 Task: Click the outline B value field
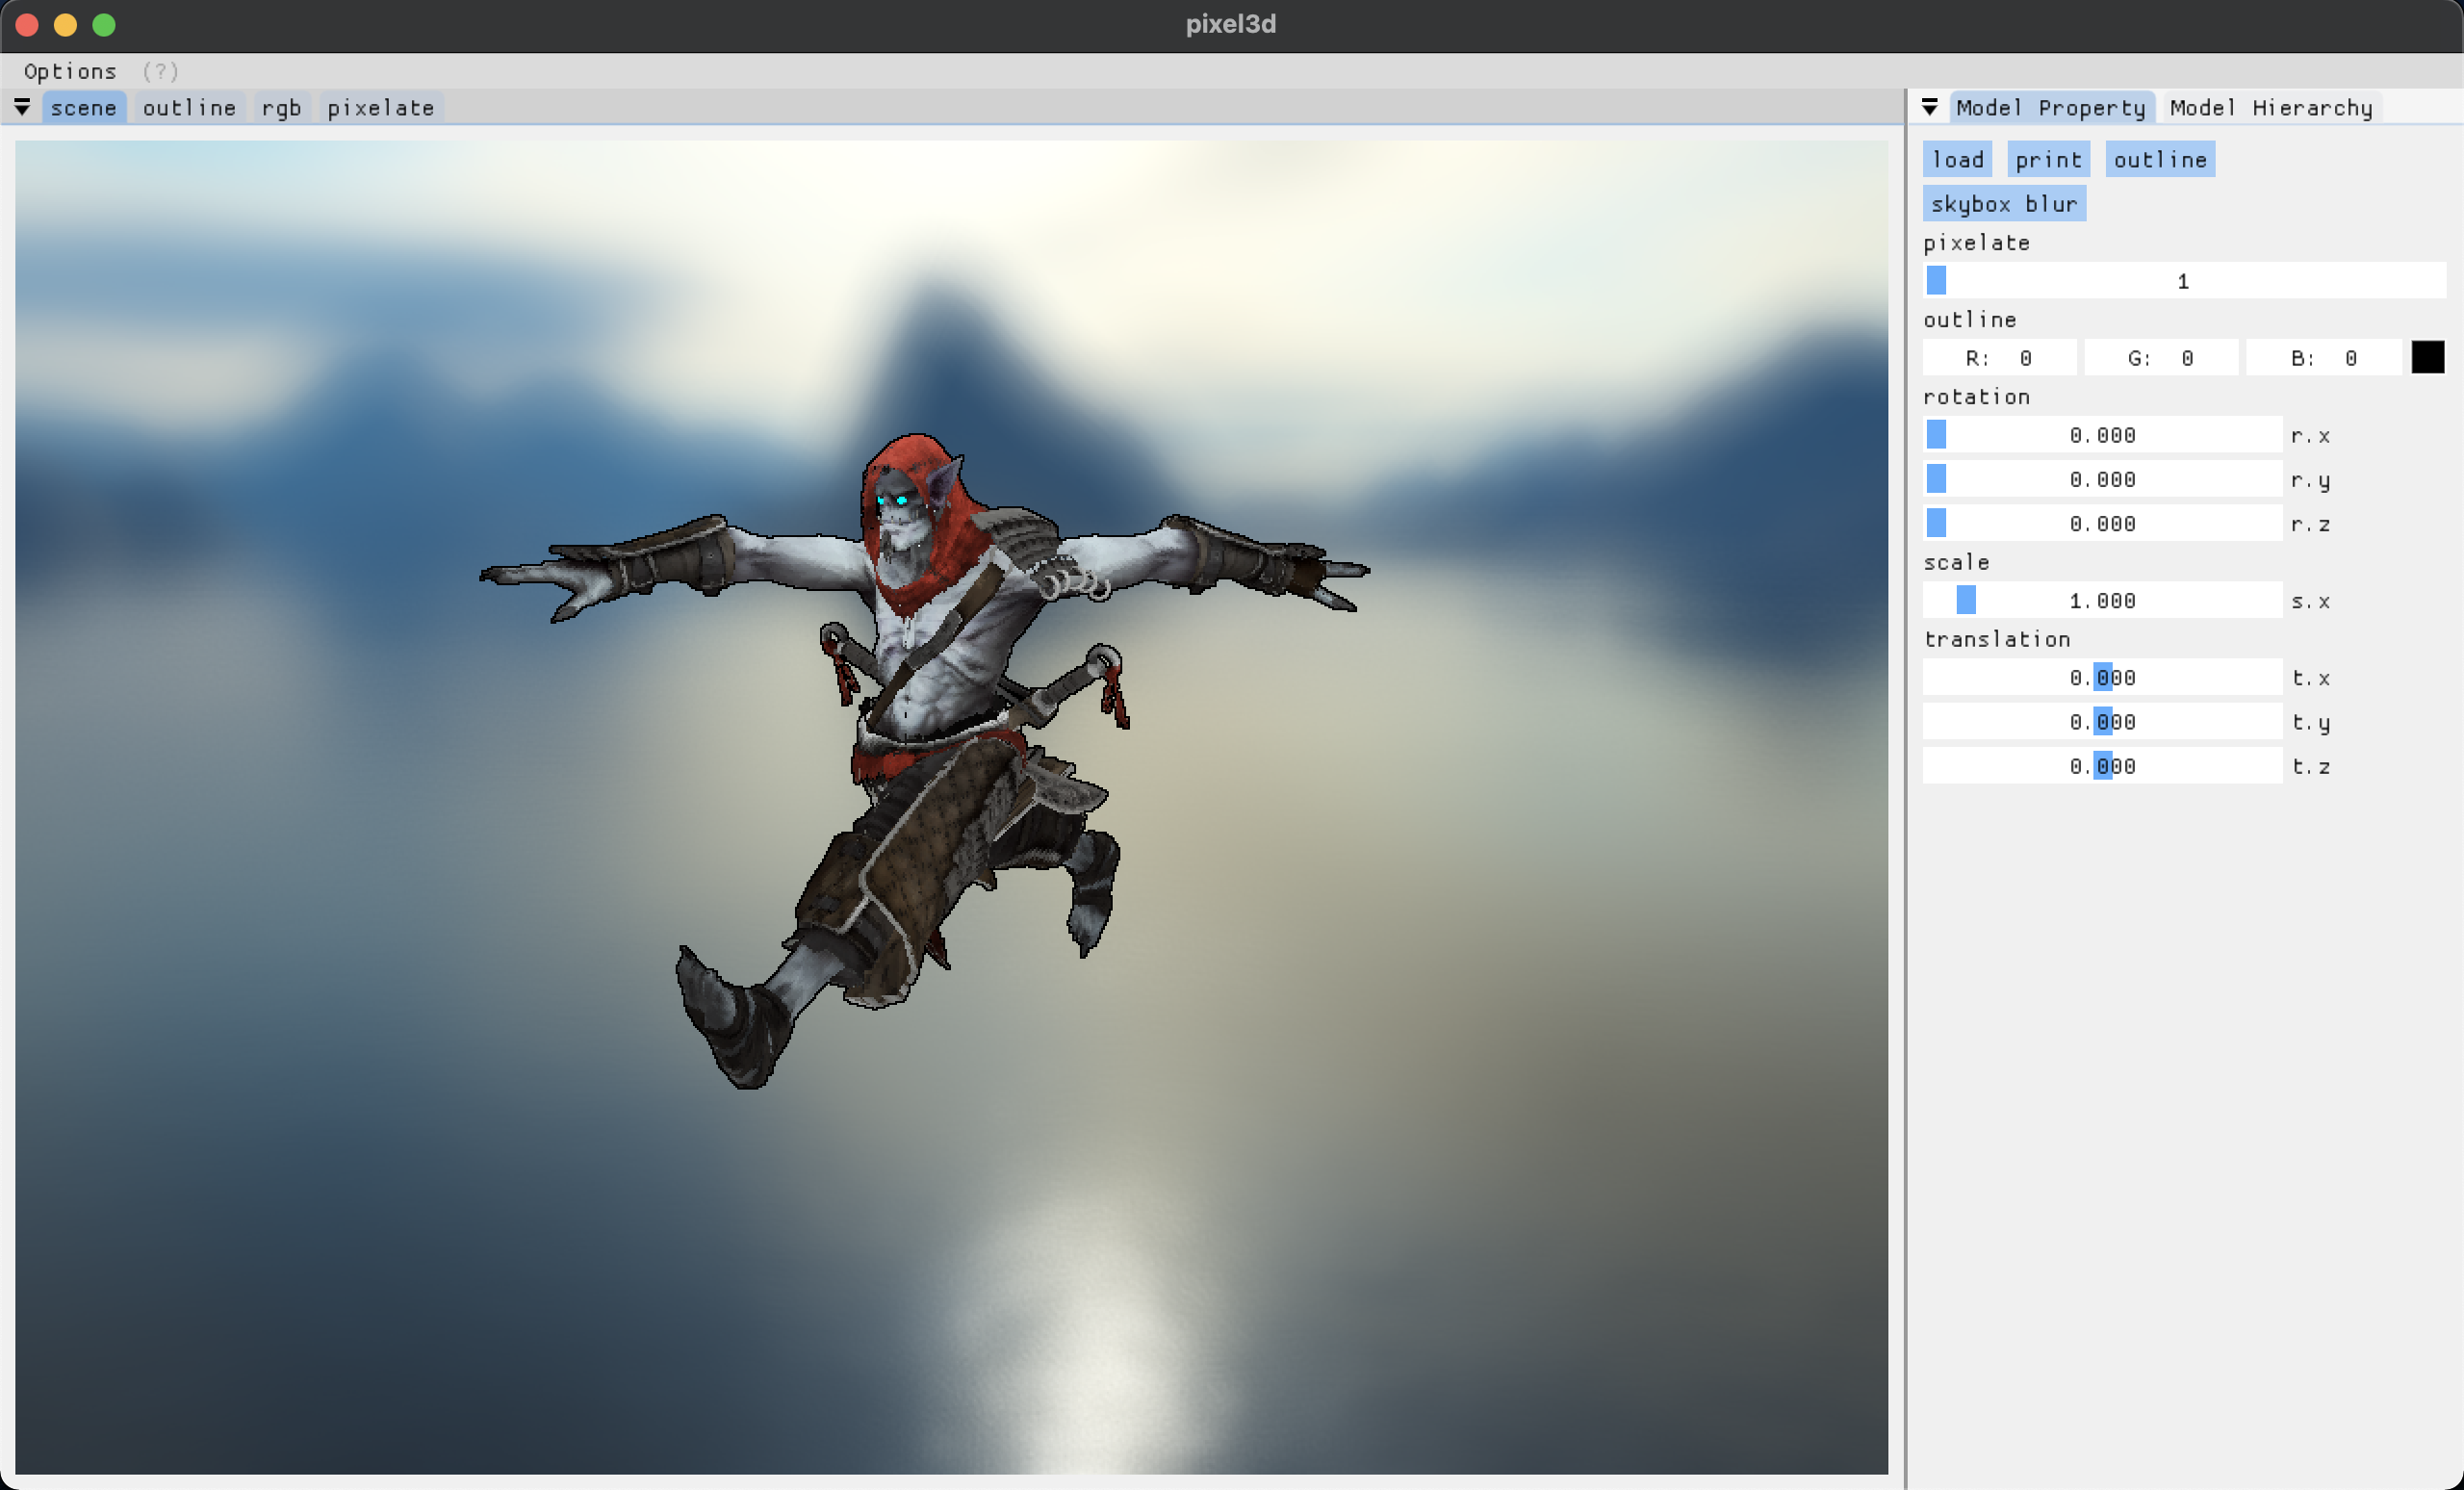2324,357
